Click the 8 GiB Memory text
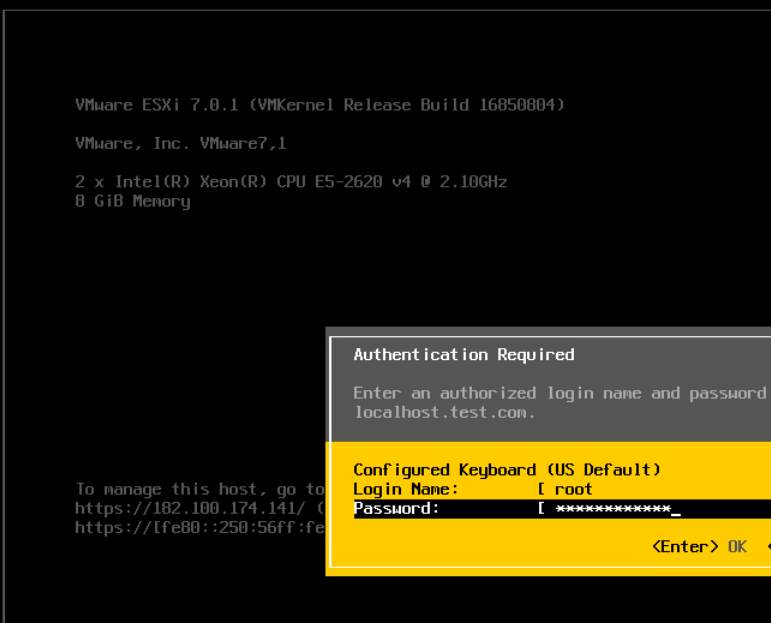The width and height of the screenshot is (771, 623). tap(132, 201)
